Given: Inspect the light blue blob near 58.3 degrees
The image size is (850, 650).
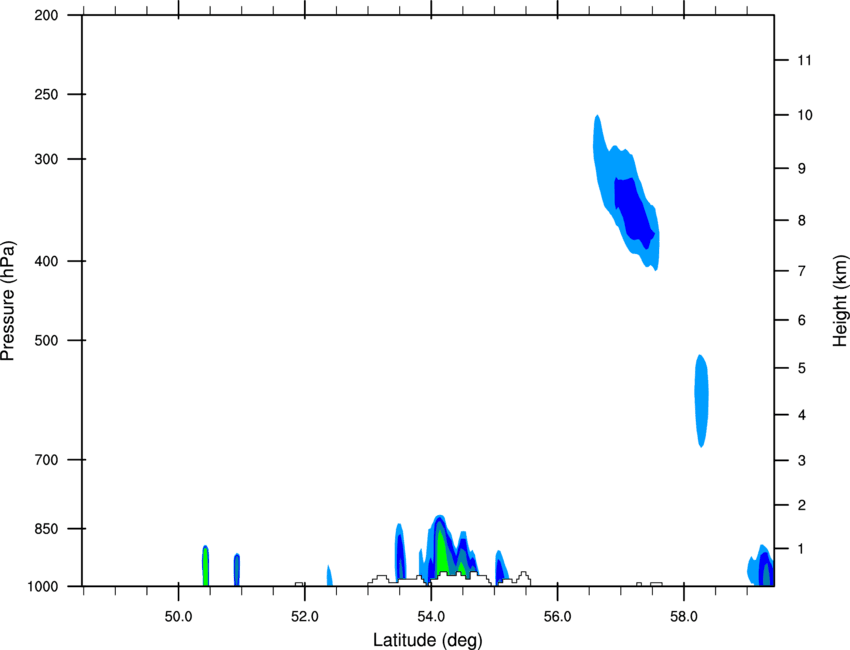Looking at the screenshot, I should [701, 401].
